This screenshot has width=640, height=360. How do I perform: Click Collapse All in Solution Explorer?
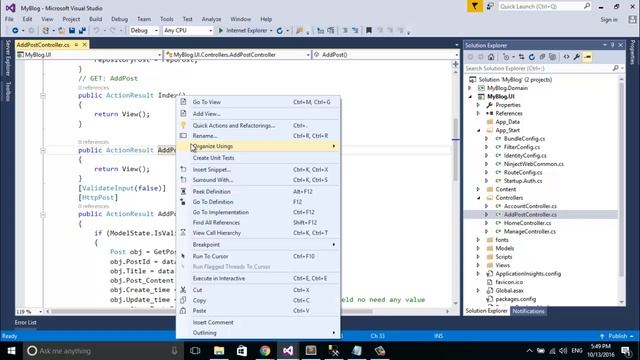click(x=542, y=57)
